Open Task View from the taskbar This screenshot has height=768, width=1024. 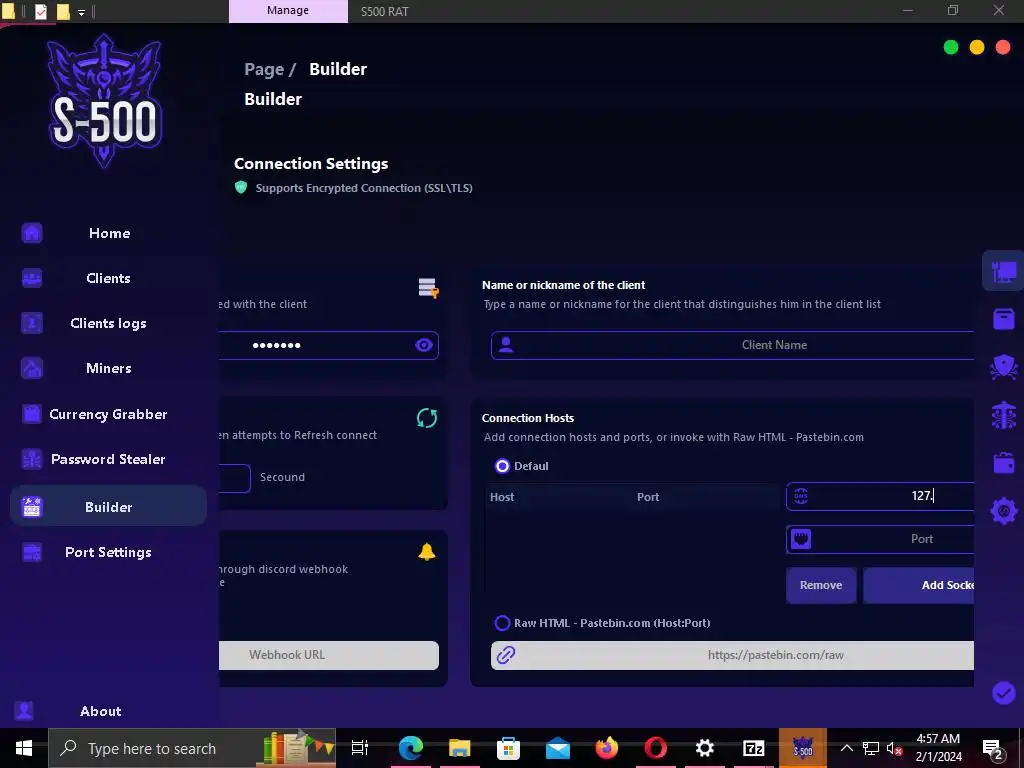(360, 748)
